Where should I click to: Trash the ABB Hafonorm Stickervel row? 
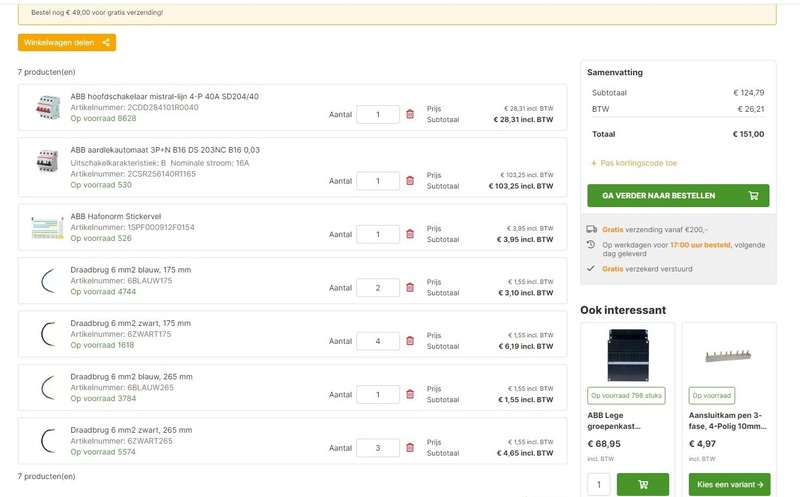click(410, 234)
